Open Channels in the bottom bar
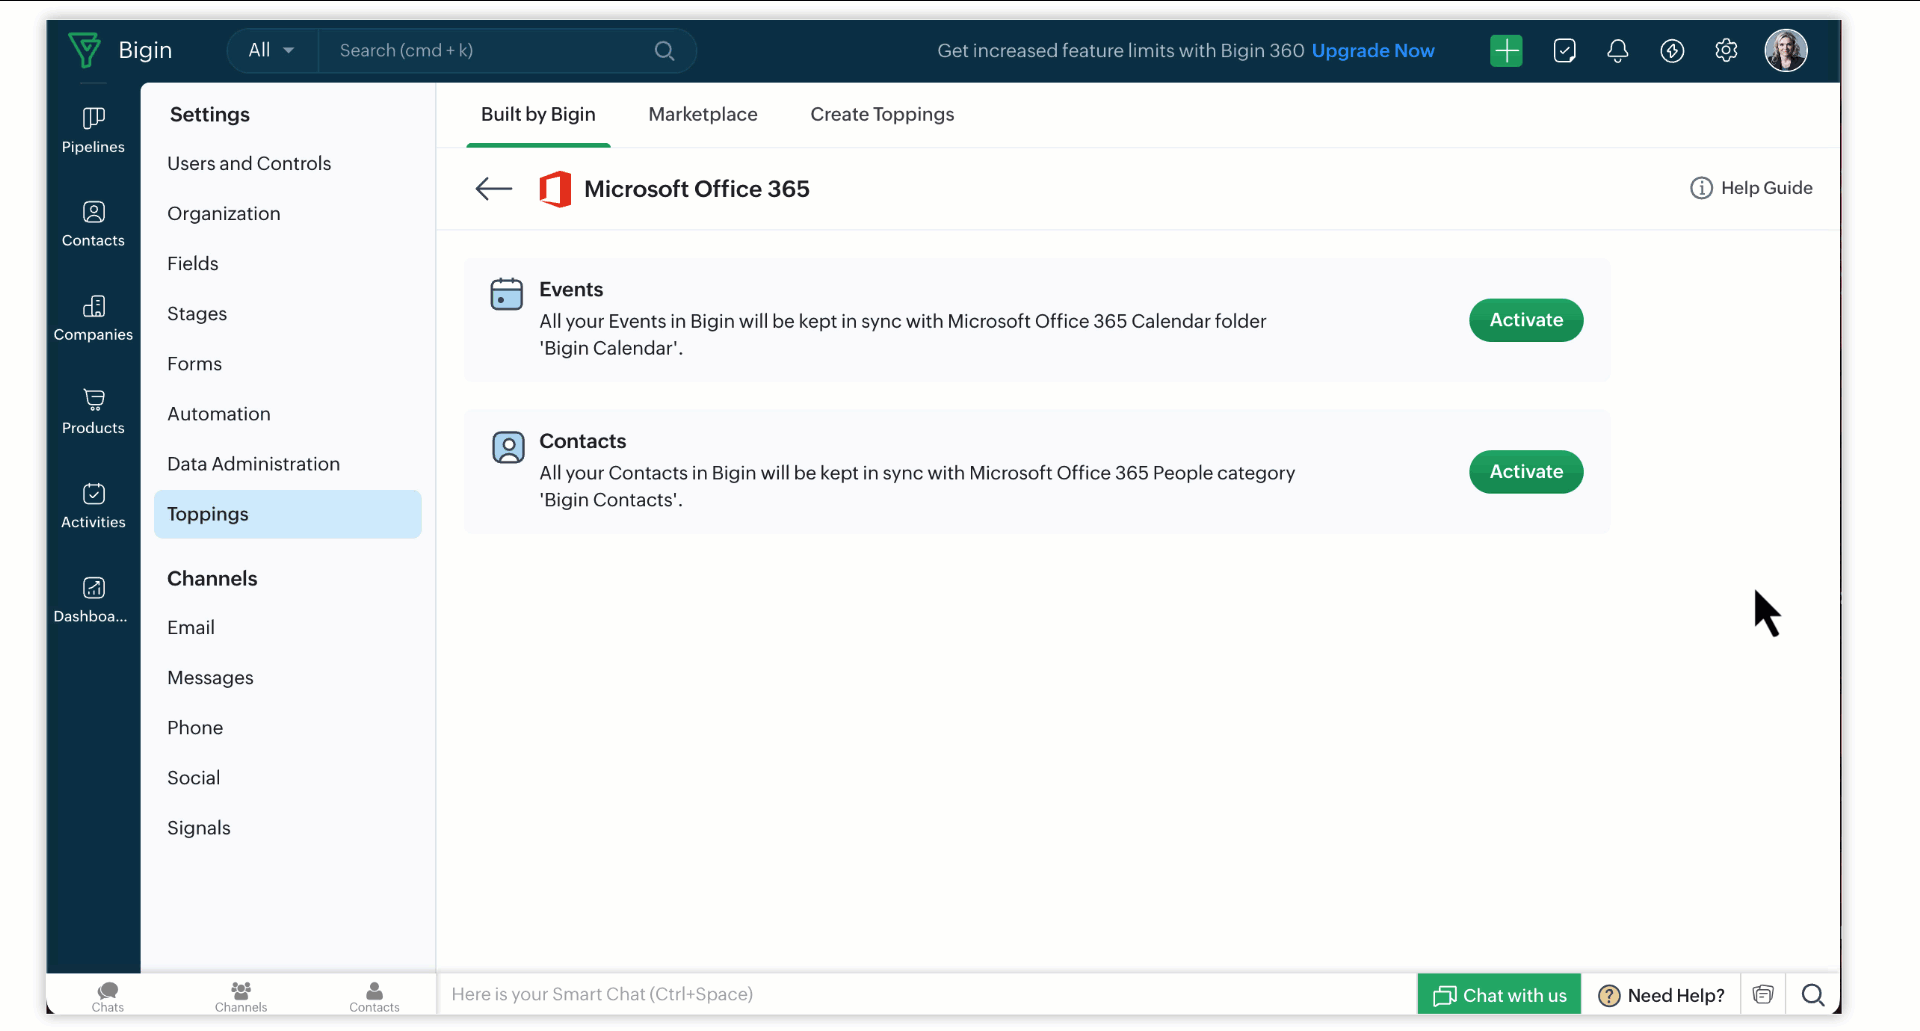This screenshot has width=1920, height=1031. [241, 996]
